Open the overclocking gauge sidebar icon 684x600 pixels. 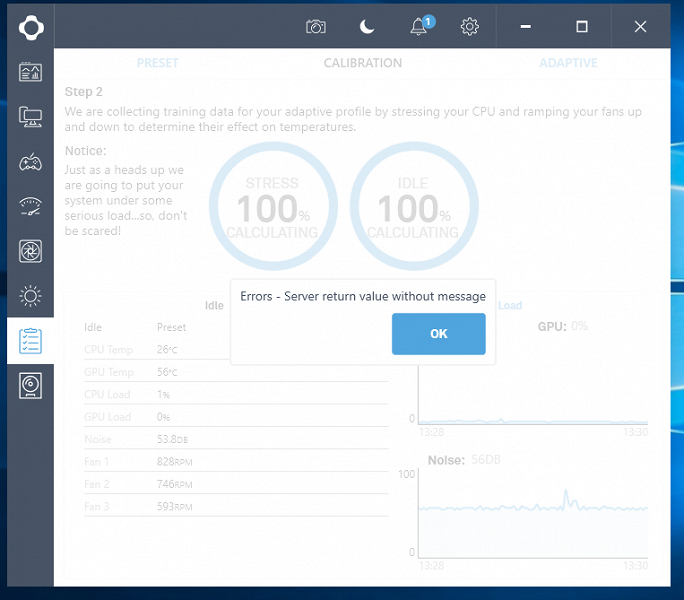point(31,206)
